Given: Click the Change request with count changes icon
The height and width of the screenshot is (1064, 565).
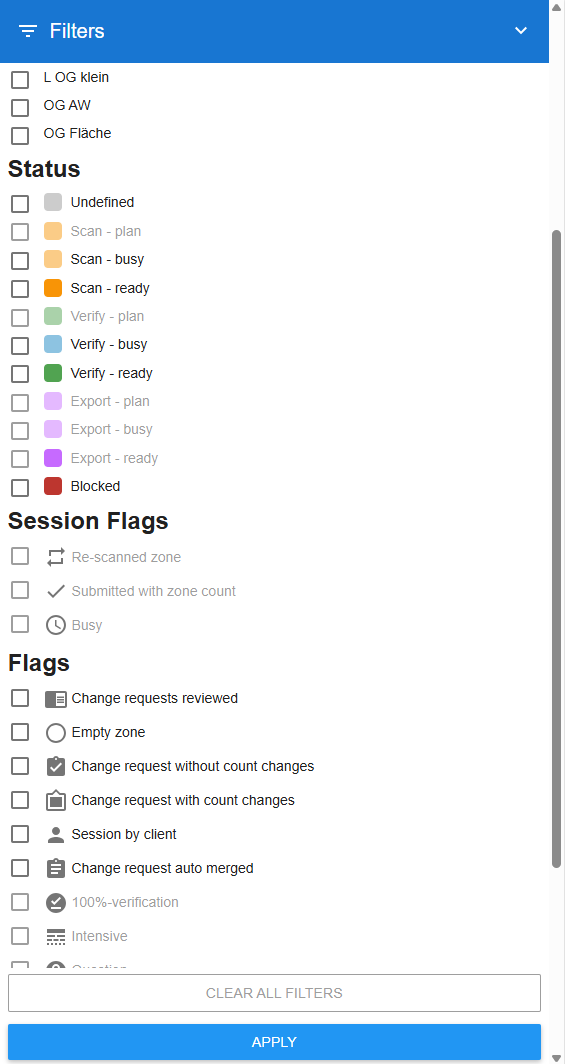Looking at the screenshot, I should tap(56, 801).
